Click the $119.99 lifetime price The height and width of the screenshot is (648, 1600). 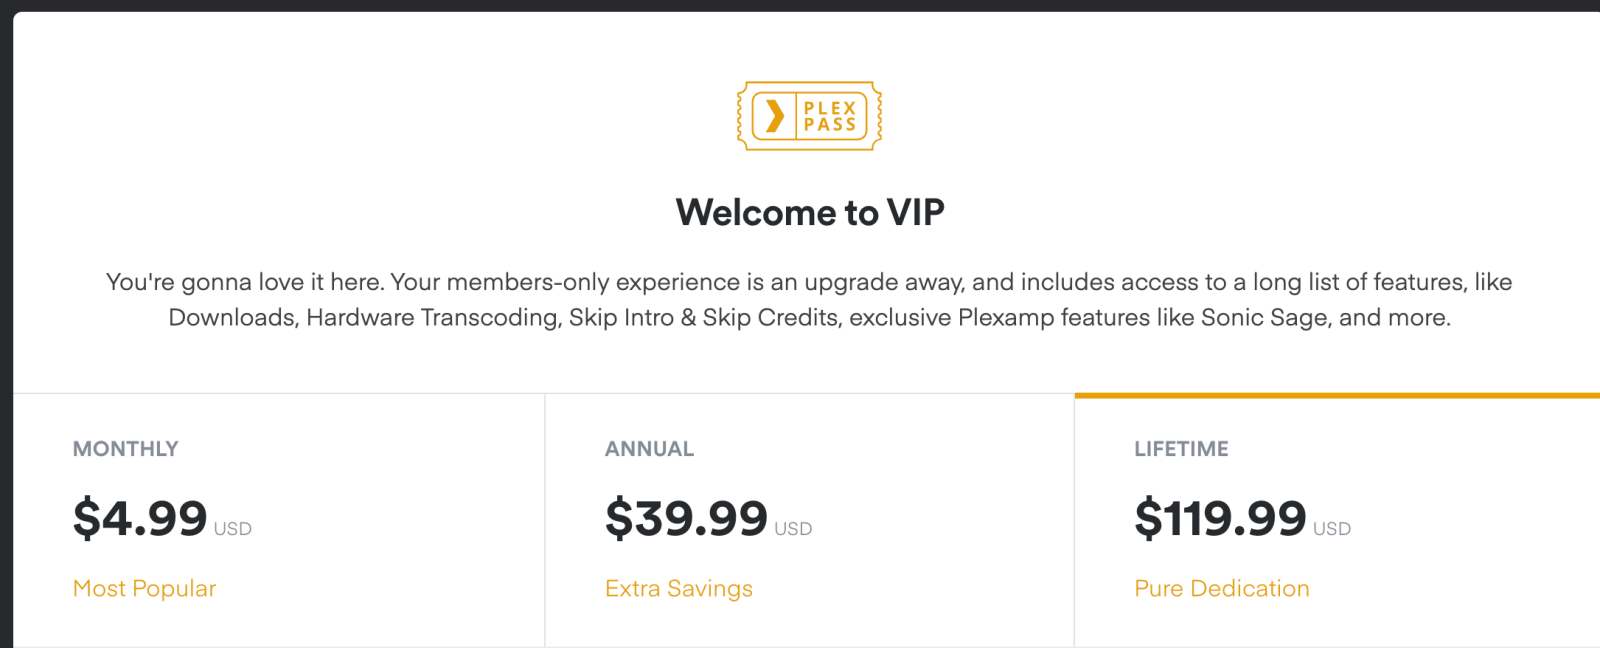coord(1220,518)
